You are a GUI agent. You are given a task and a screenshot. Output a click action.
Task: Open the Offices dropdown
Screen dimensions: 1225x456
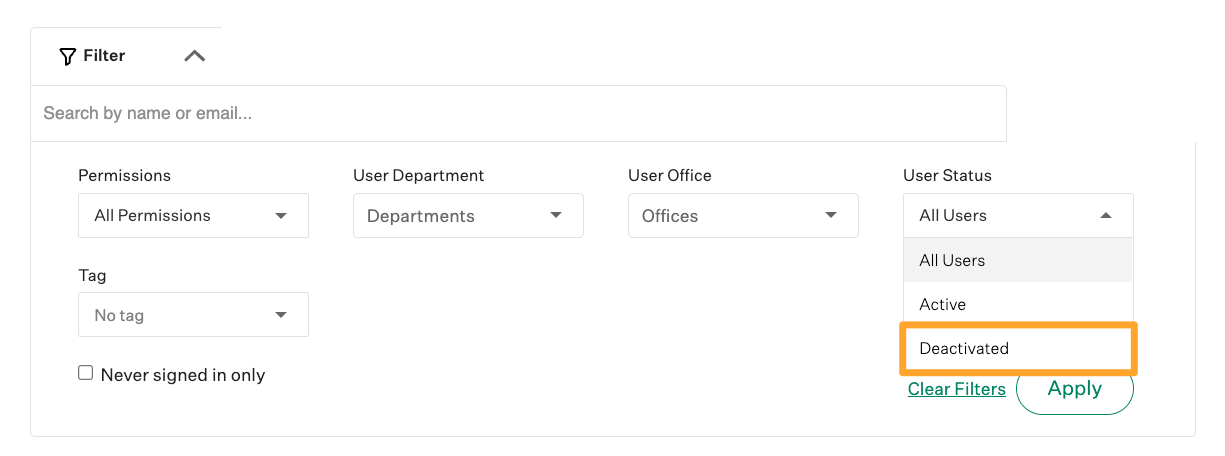pyautogui.click(x=743, y=215)
